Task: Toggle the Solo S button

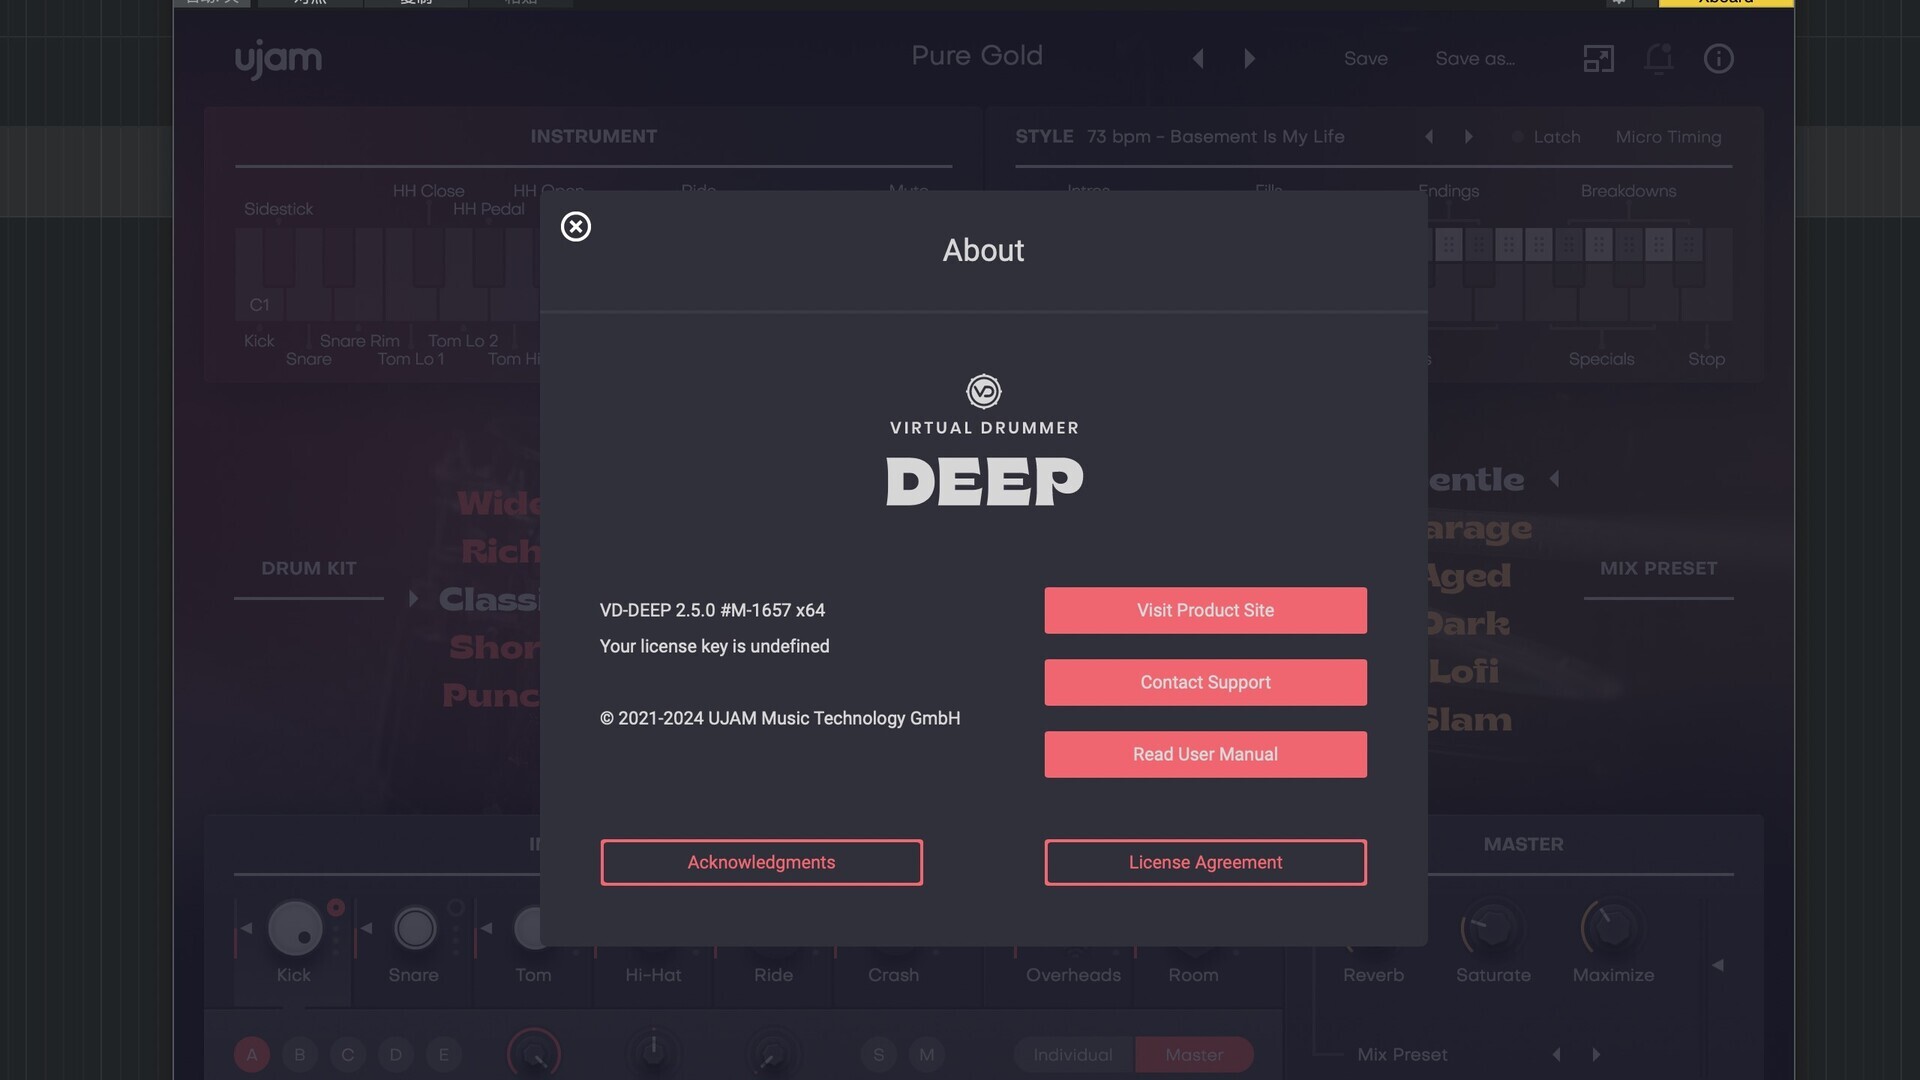Action: pyautogui.click(x=878, y=1054)
